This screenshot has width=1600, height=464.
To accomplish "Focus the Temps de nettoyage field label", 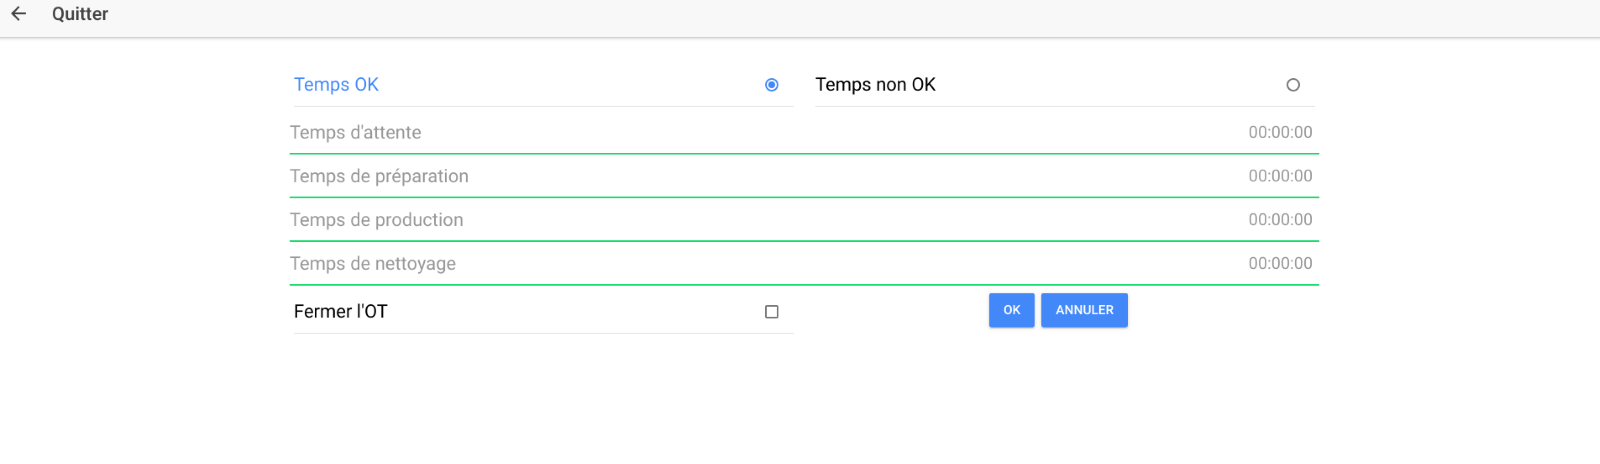I will click(x=372, y=264).
